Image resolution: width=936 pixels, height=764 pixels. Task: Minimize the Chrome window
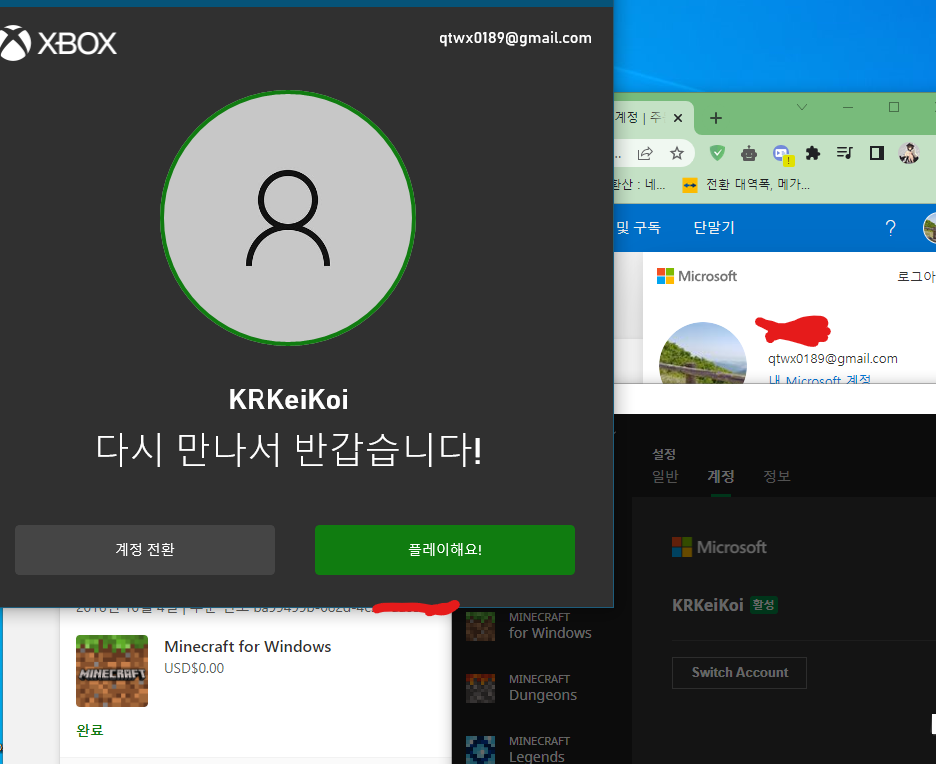(848, 107)
